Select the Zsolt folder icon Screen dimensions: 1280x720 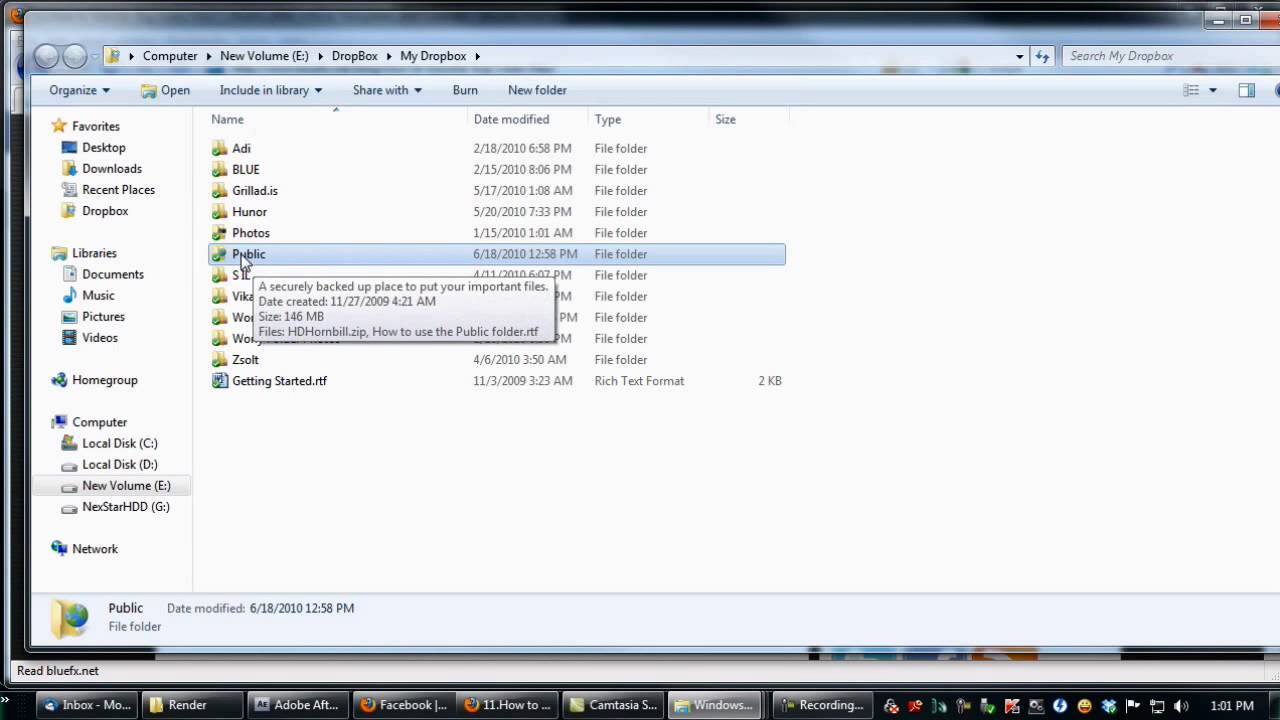pyautogui.click(x=220, y=359)
